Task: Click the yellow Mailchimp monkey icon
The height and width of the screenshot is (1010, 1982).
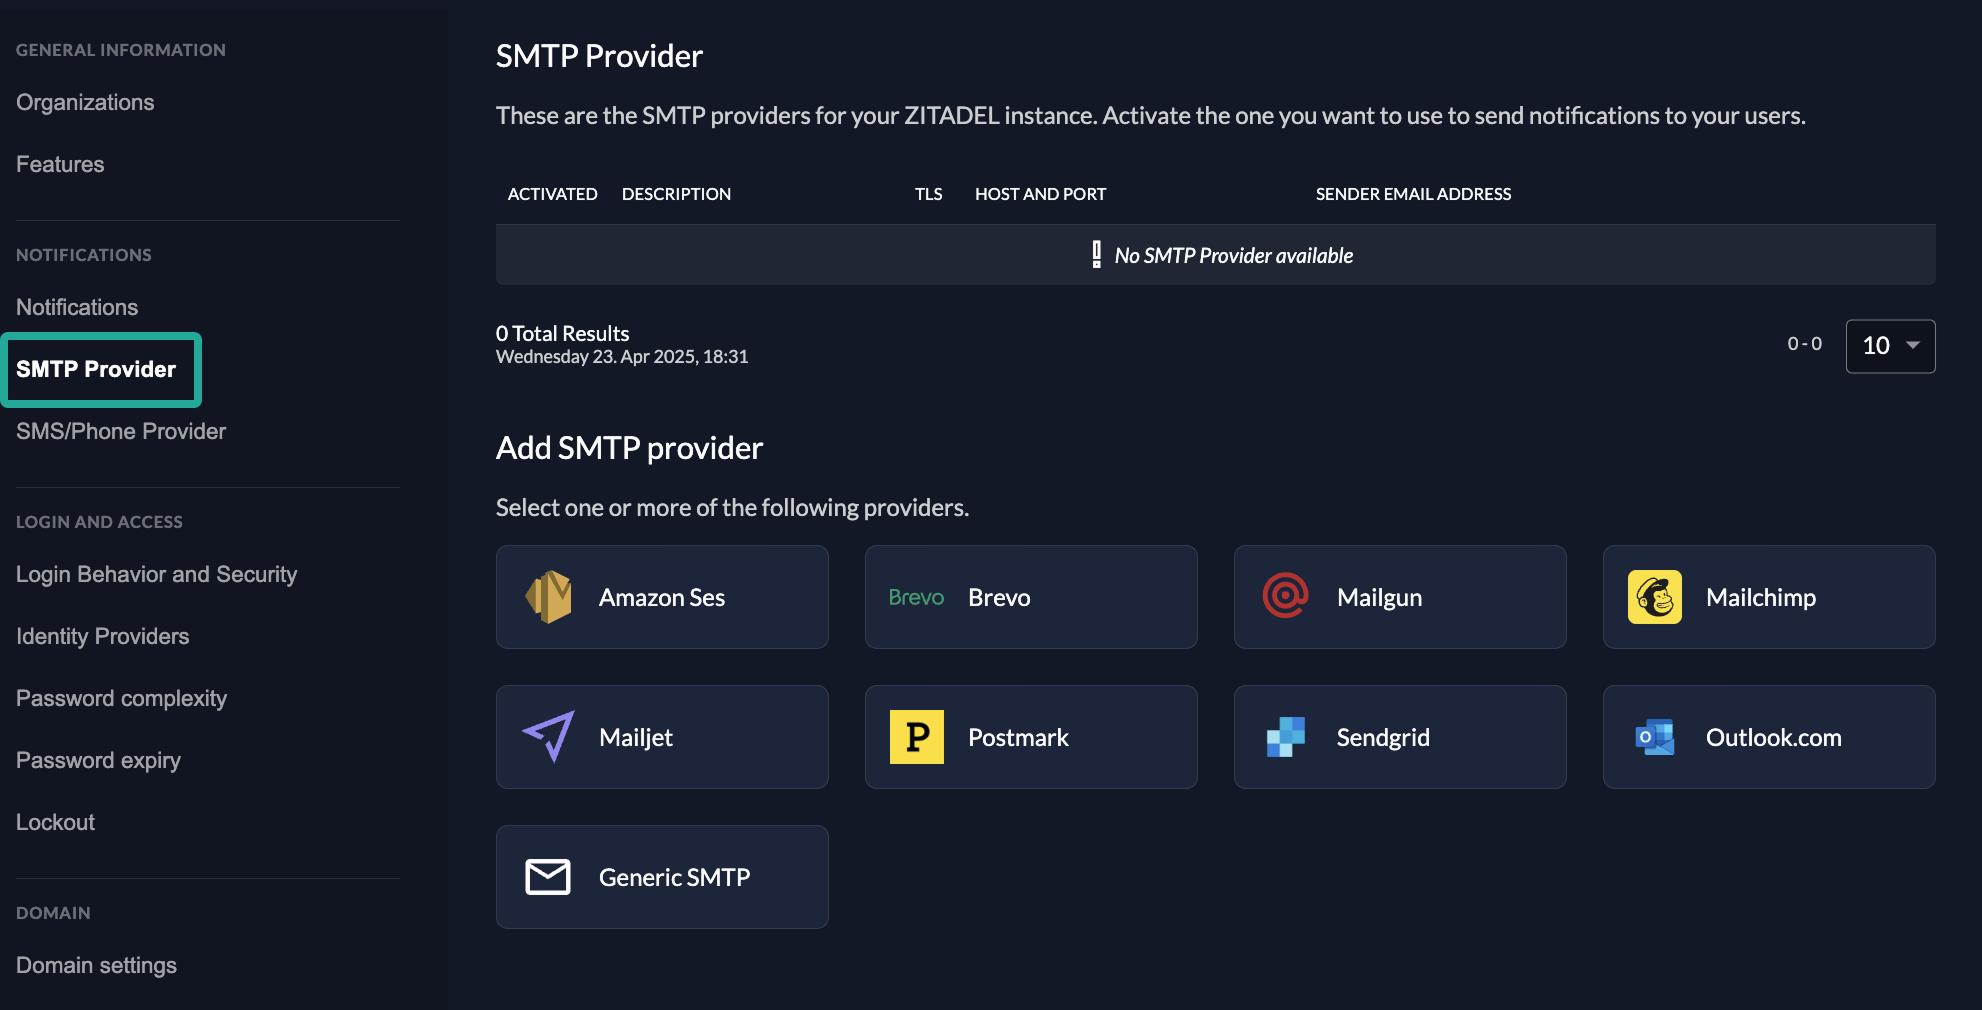Action: (1654, 597)
